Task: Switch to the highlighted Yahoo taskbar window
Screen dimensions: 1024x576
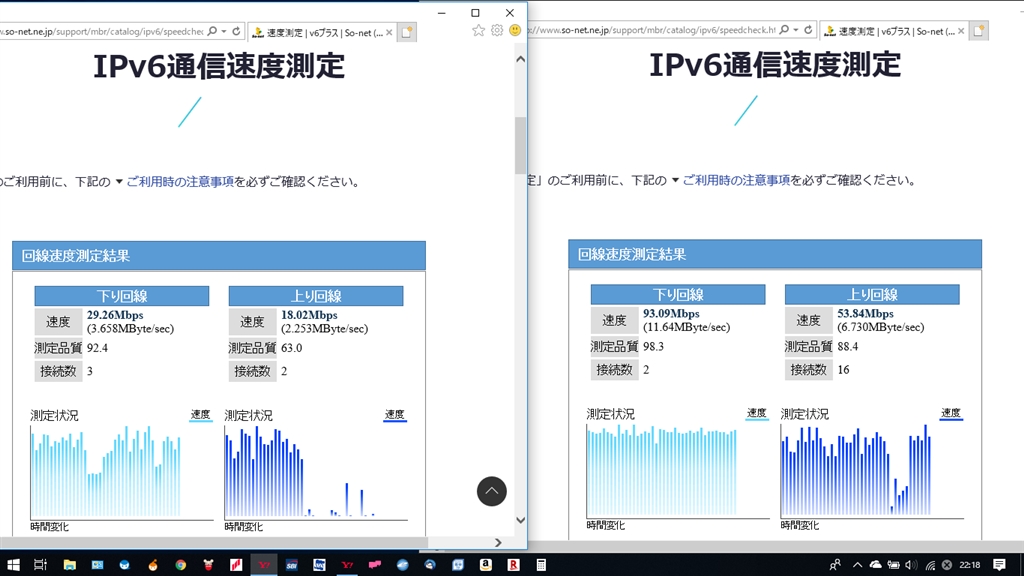Action: (x=264, y=565)
